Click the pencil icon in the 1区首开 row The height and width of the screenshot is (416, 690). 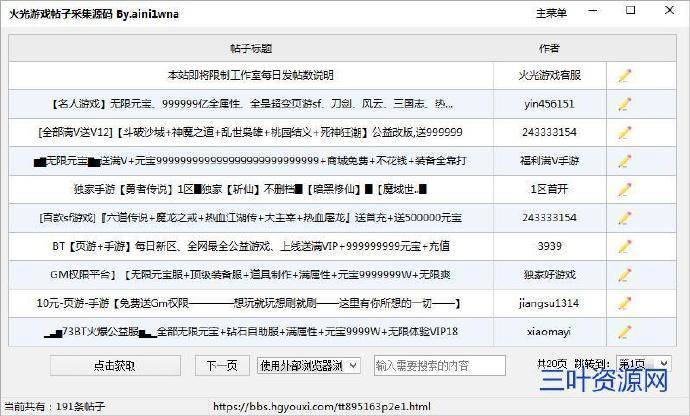pyautogui.click(x=624, y=190)
